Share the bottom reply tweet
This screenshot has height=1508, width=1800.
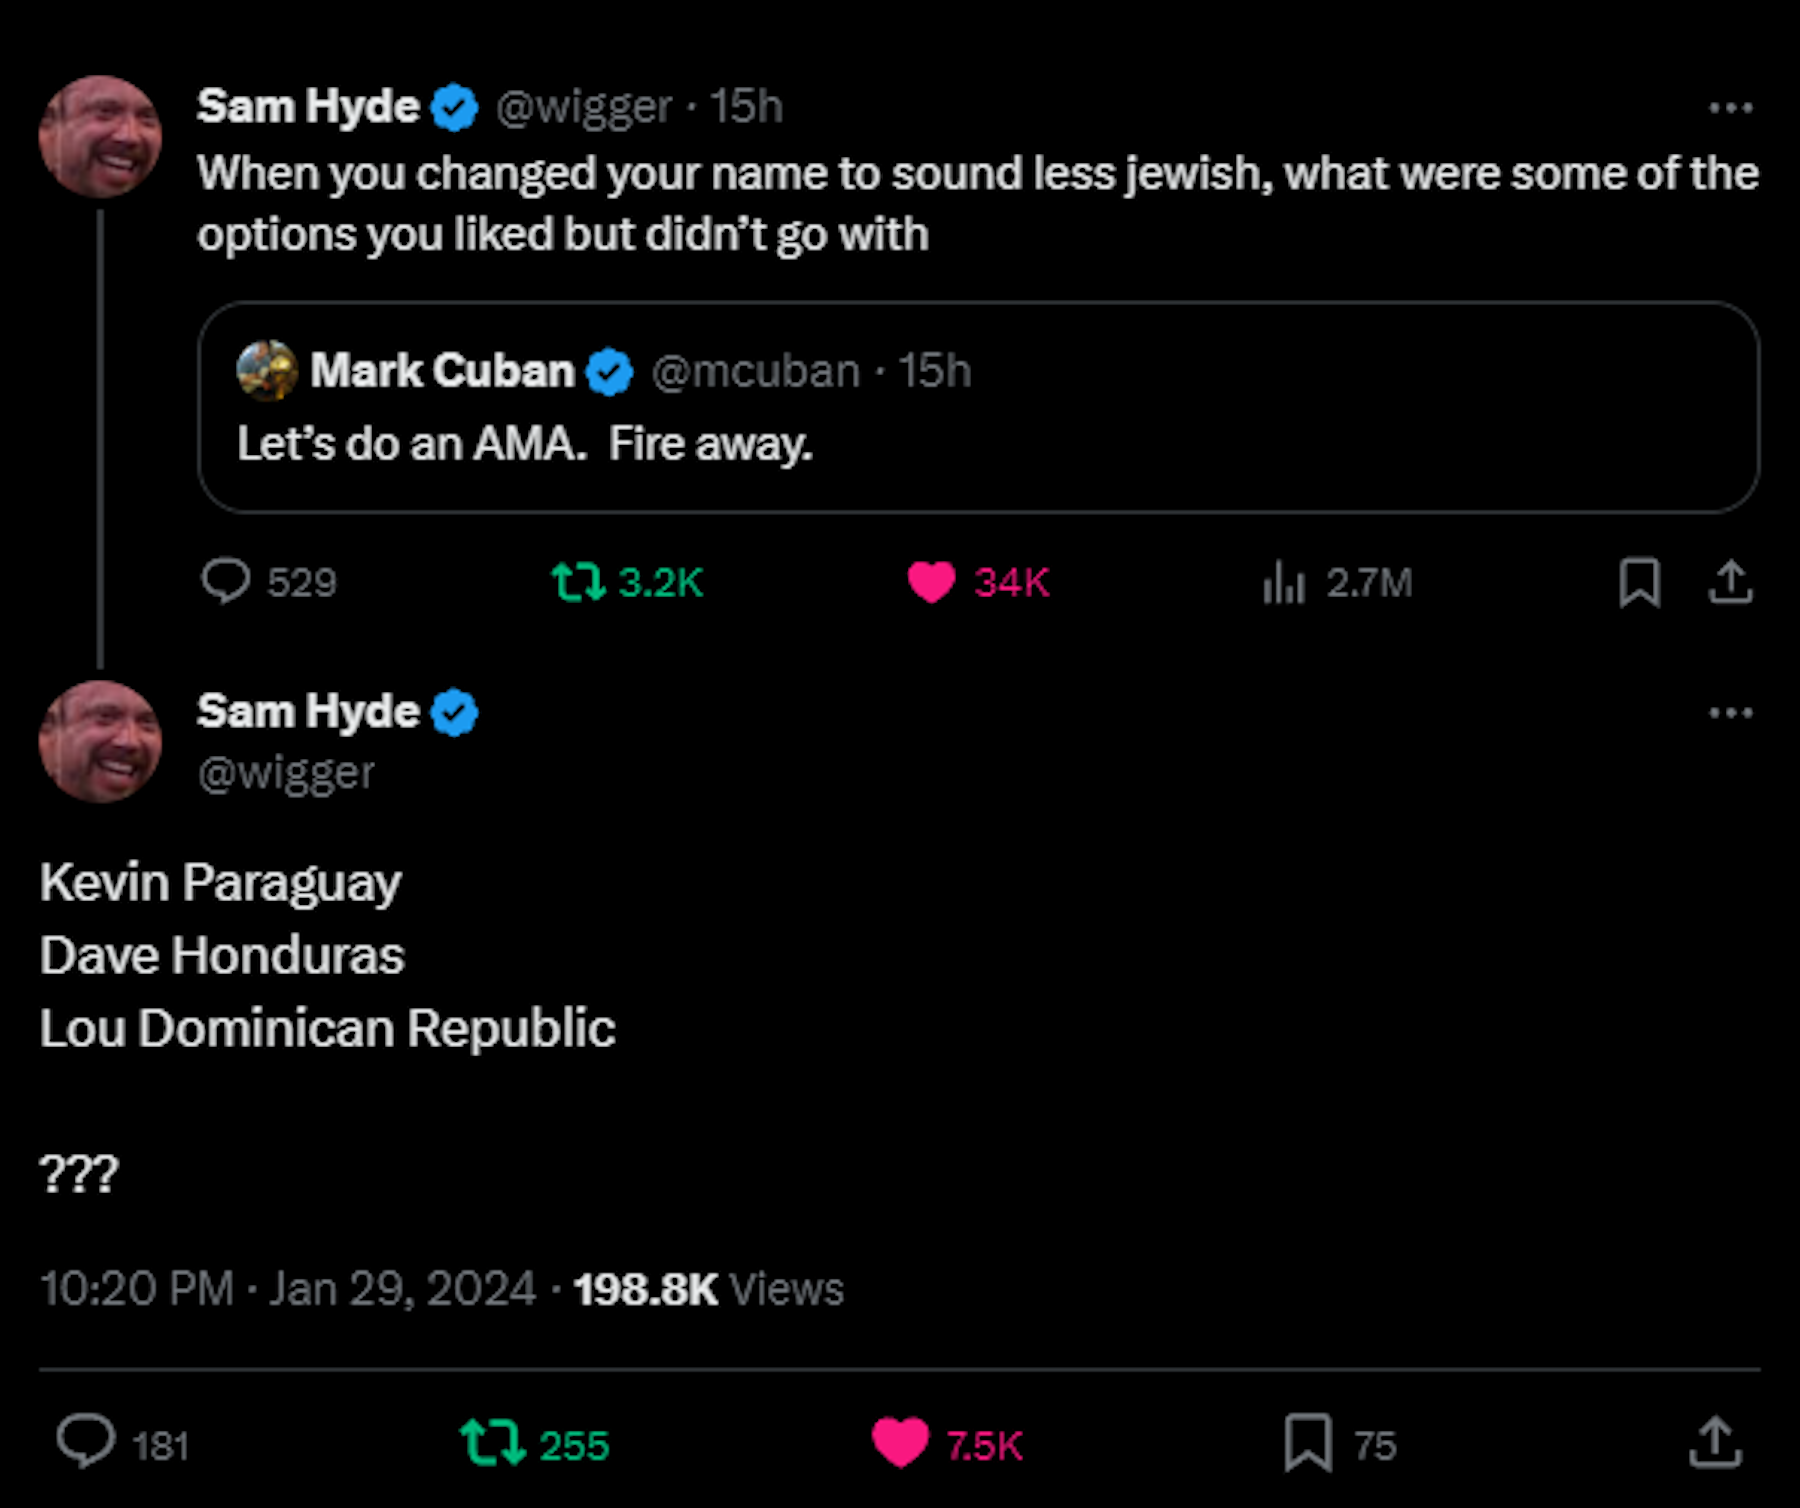tap(1715, 1442)
